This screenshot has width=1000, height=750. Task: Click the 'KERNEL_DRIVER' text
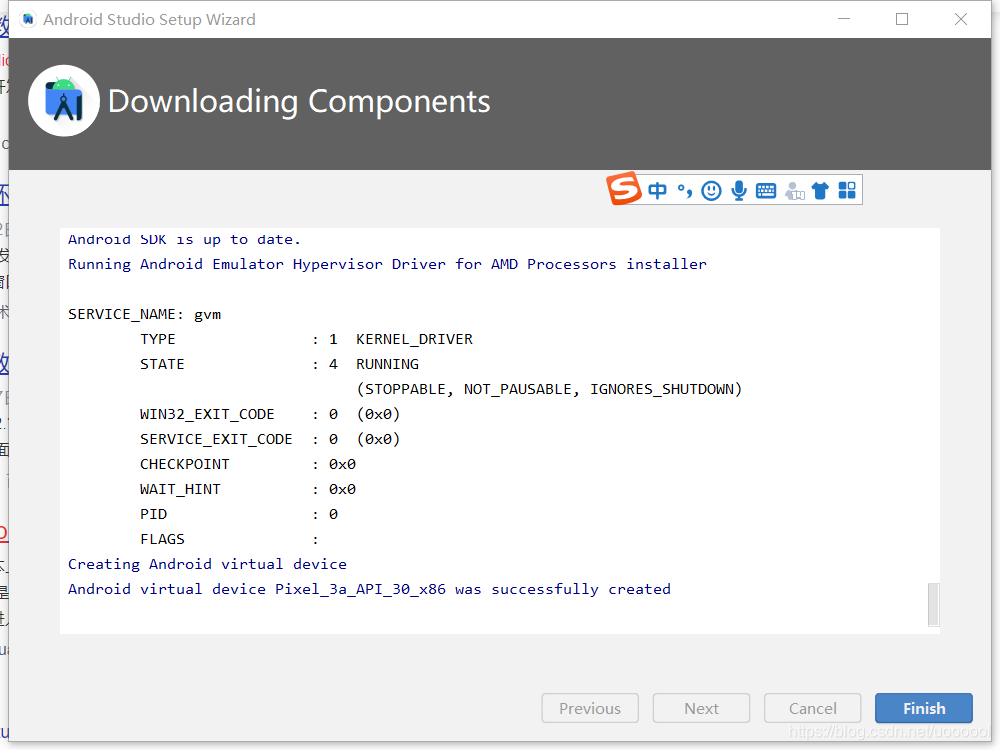tap(414, 339)
